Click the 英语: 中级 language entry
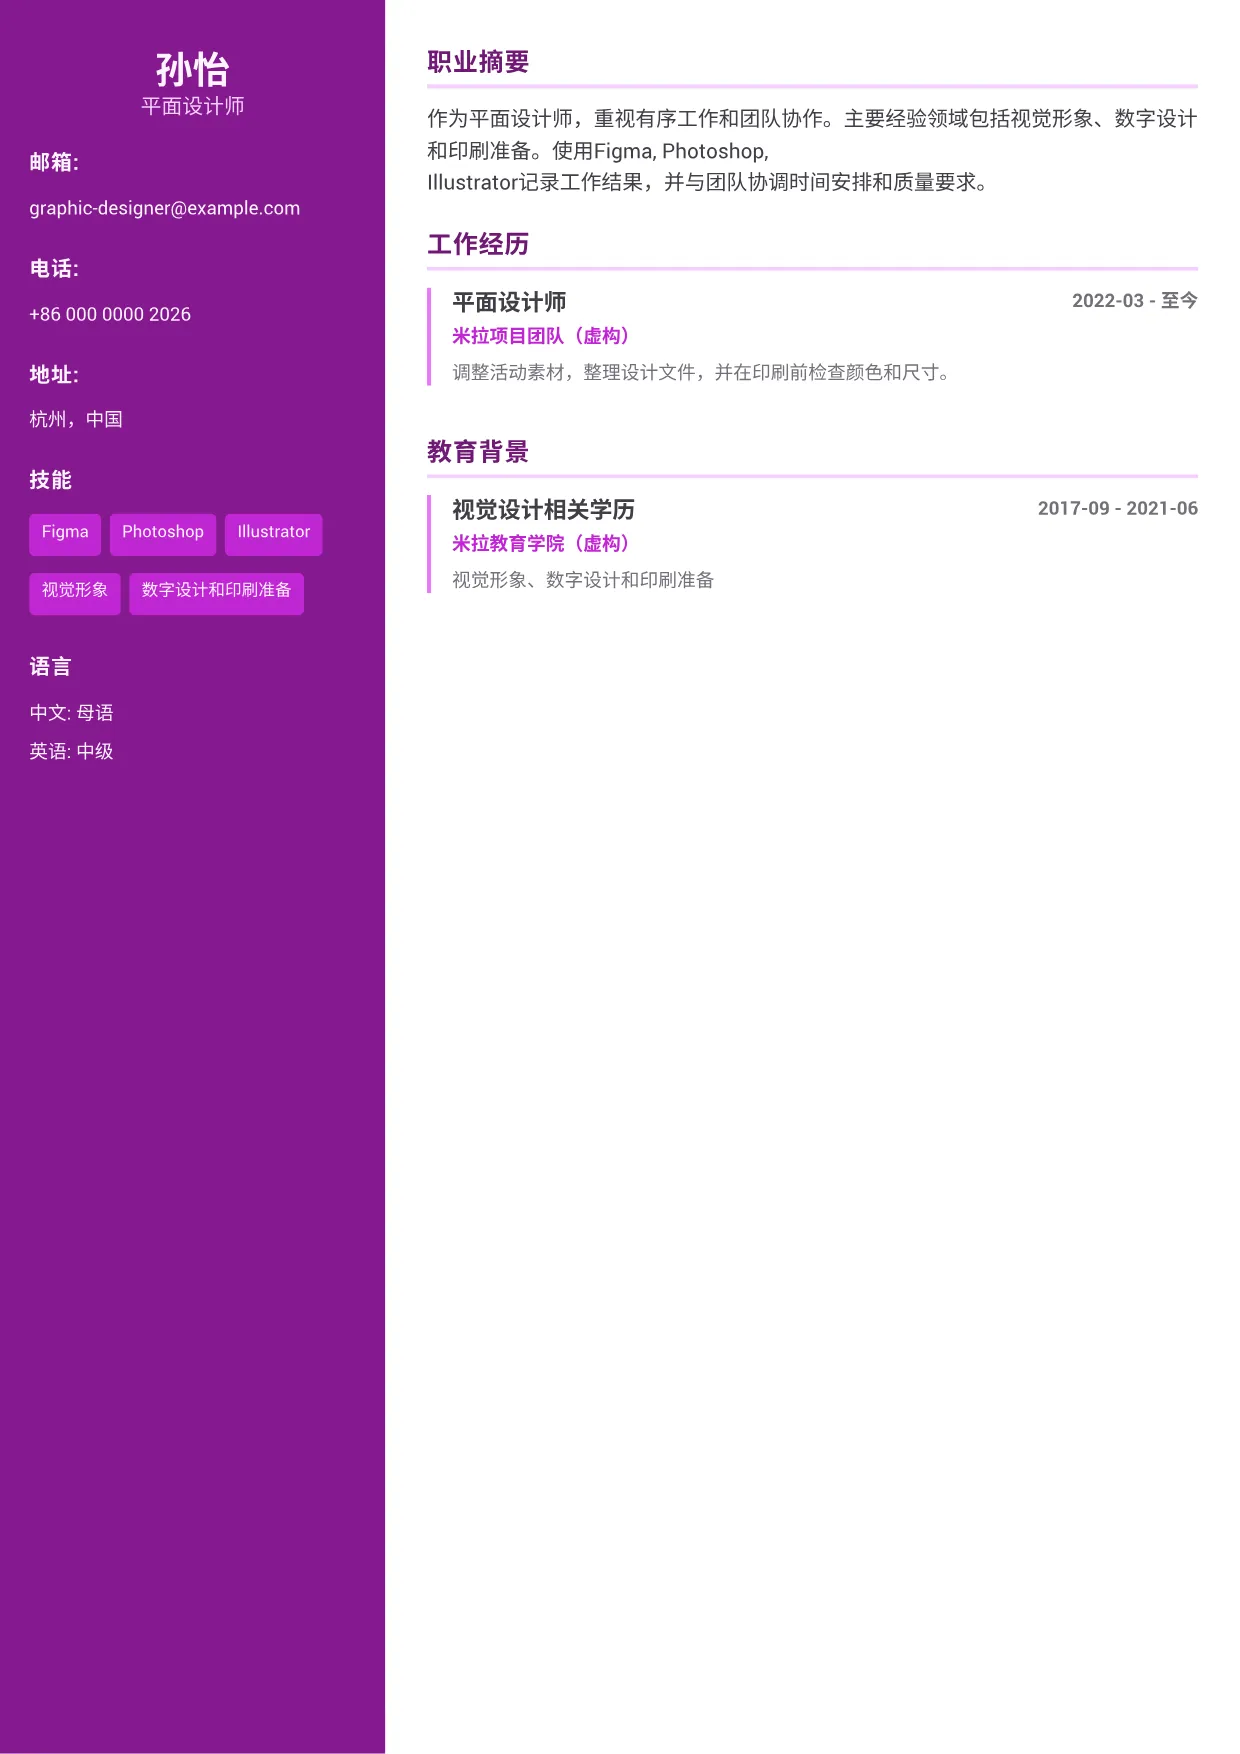1240x1754 pixels. click(71, 751)
